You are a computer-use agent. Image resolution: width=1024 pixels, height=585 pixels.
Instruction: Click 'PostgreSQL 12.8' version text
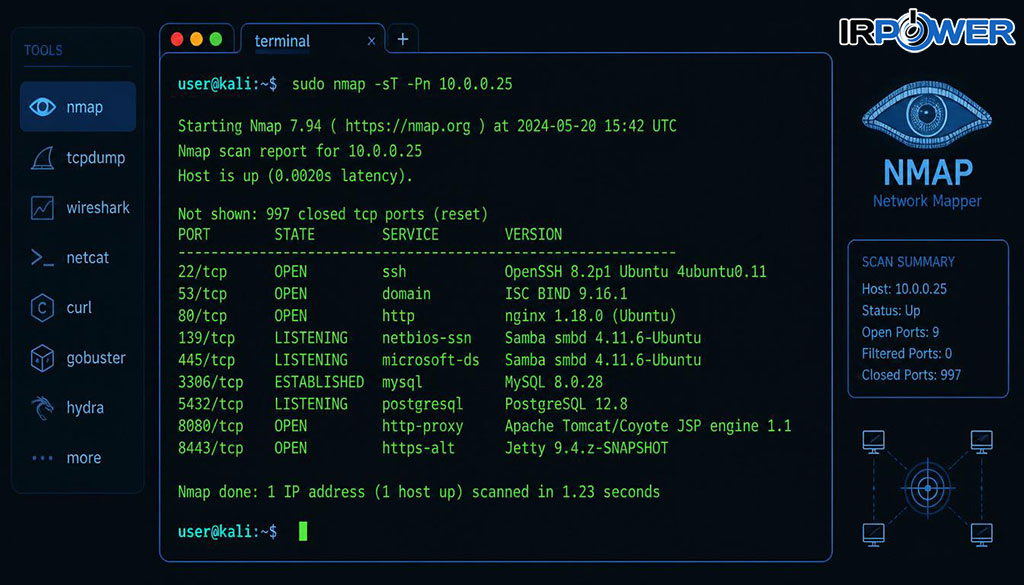566,404
